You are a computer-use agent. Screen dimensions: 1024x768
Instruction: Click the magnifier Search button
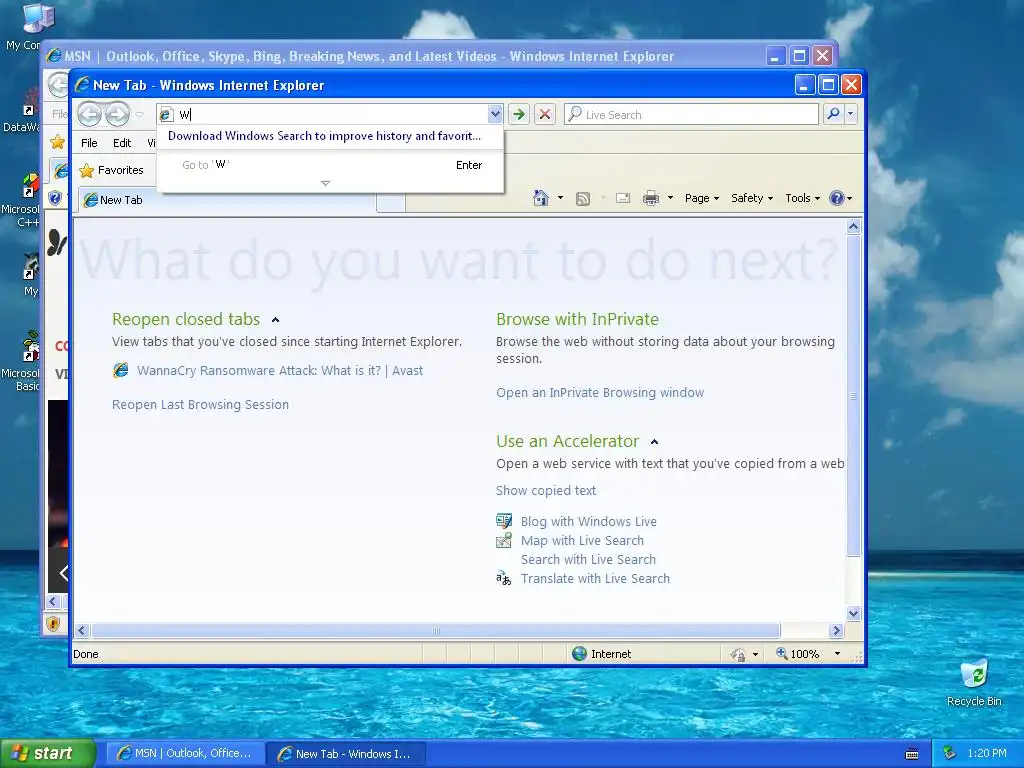coord(833,114)
